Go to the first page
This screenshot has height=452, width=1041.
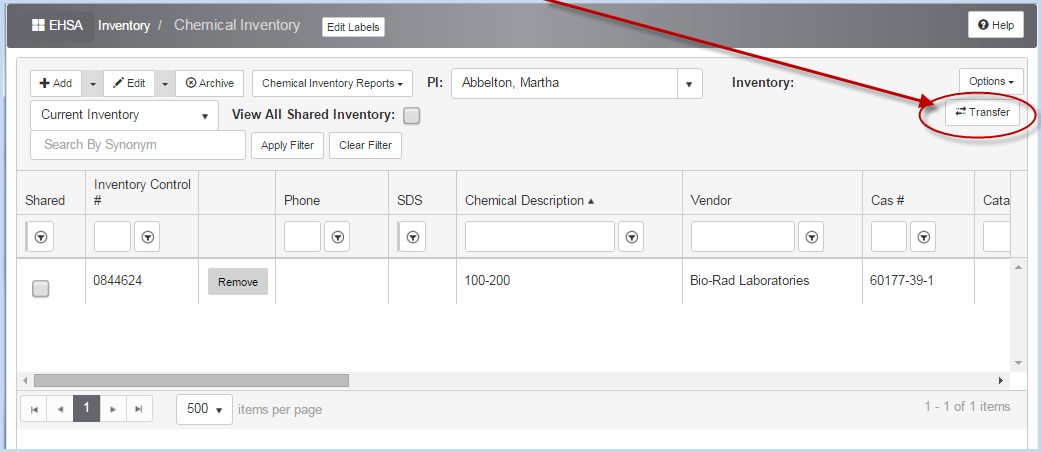coord(34,409)
